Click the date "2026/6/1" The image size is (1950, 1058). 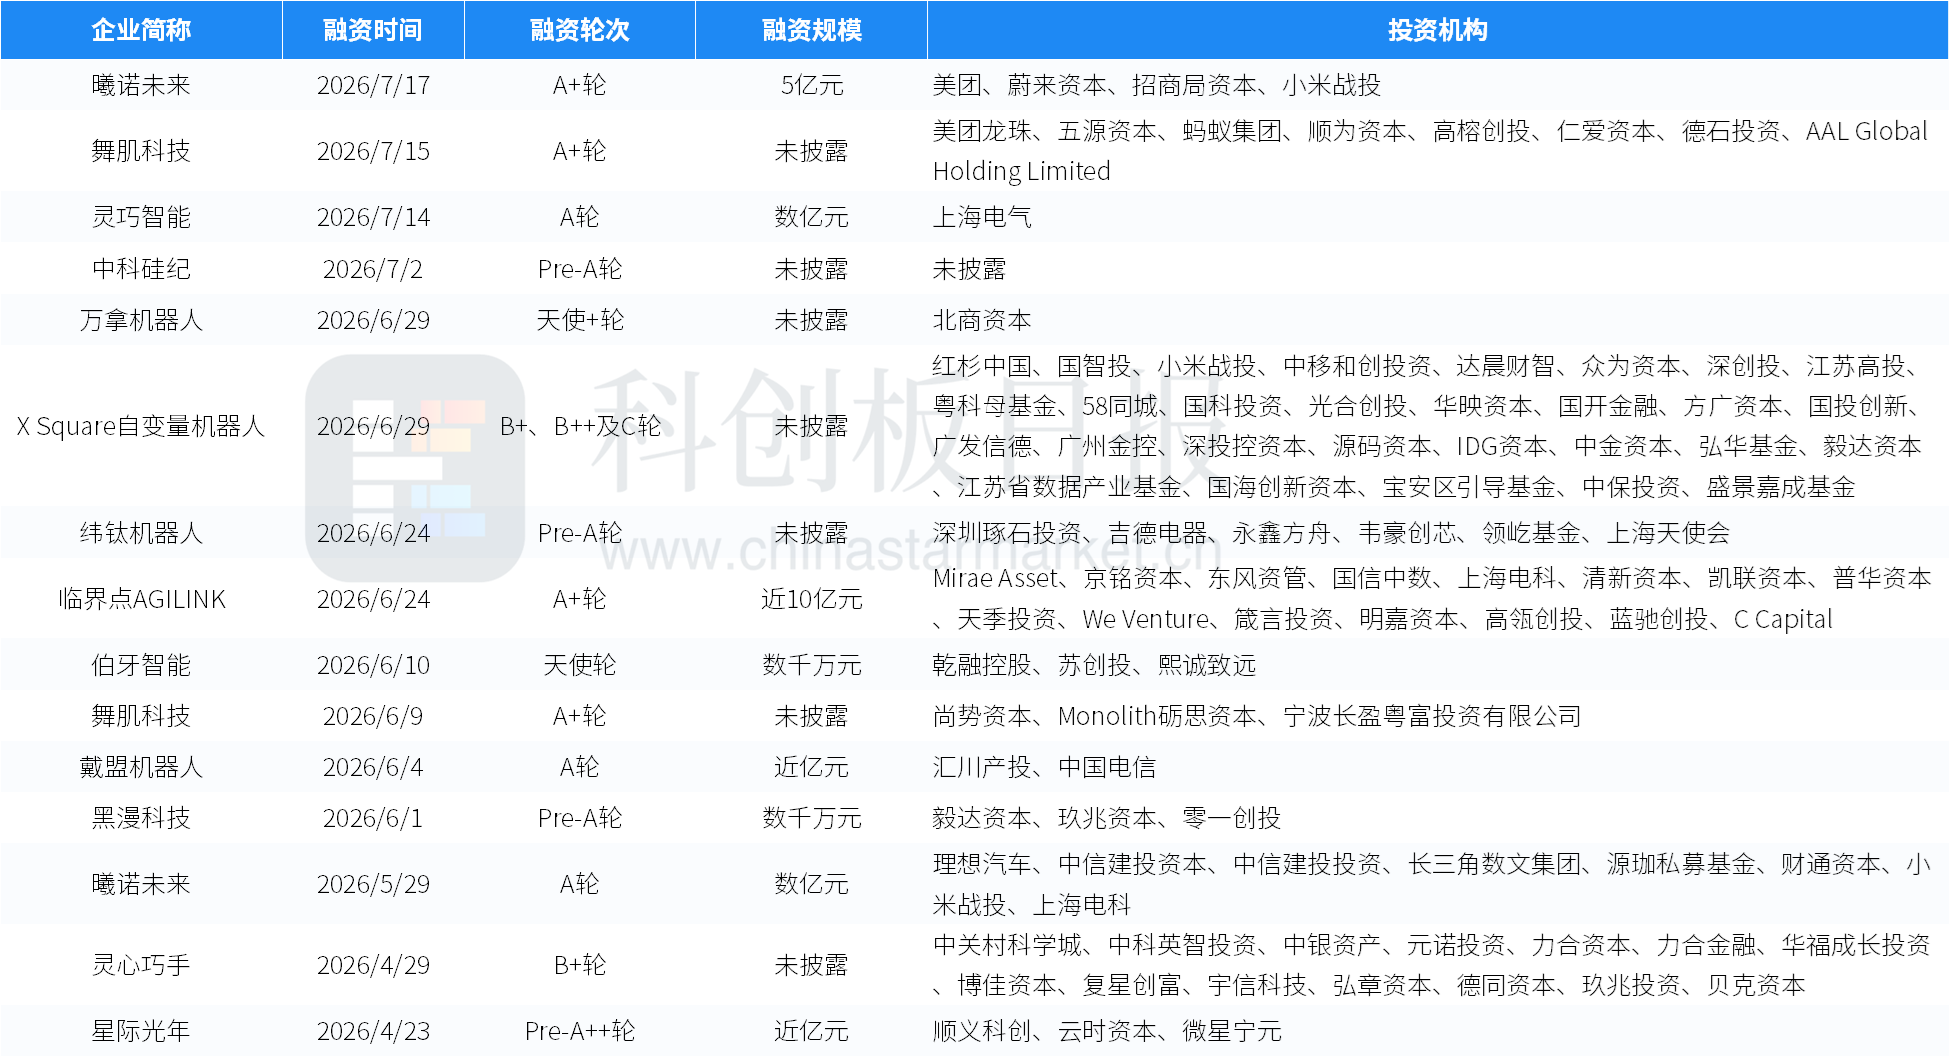click(x=373, y=818)
